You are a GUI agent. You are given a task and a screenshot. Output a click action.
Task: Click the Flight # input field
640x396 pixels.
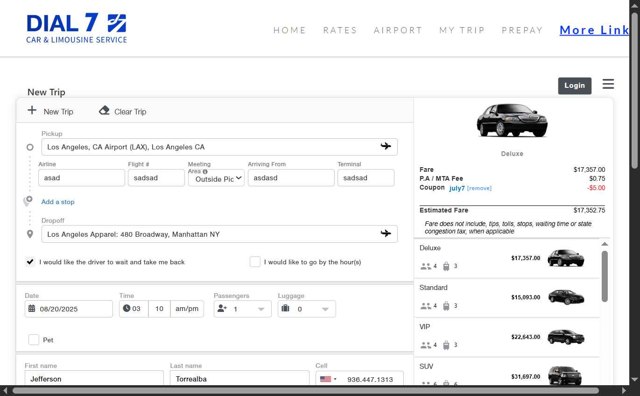(156, 178)
